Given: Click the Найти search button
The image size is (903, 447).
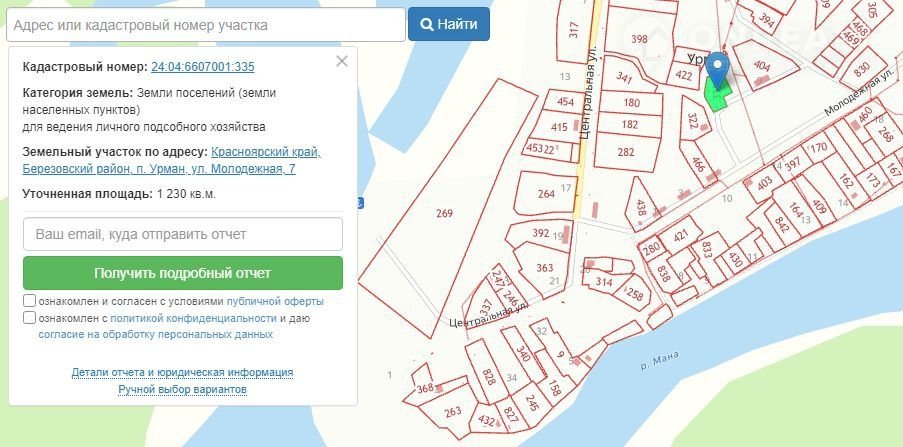Looking at the screenshot, I should pyautogui.click(x=448, y=24).
